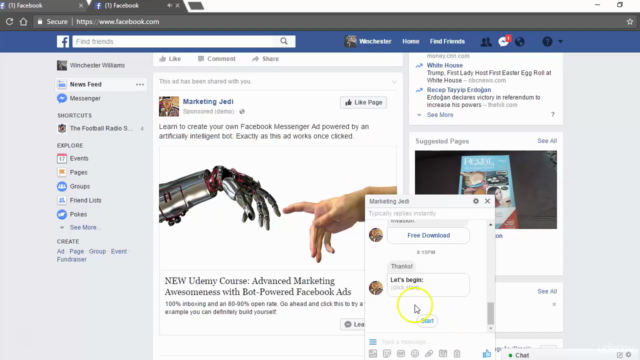640x360 pixels.
Task: Click Recep Tayyip Erdoğan trending link
Action: tap(459, 90)
